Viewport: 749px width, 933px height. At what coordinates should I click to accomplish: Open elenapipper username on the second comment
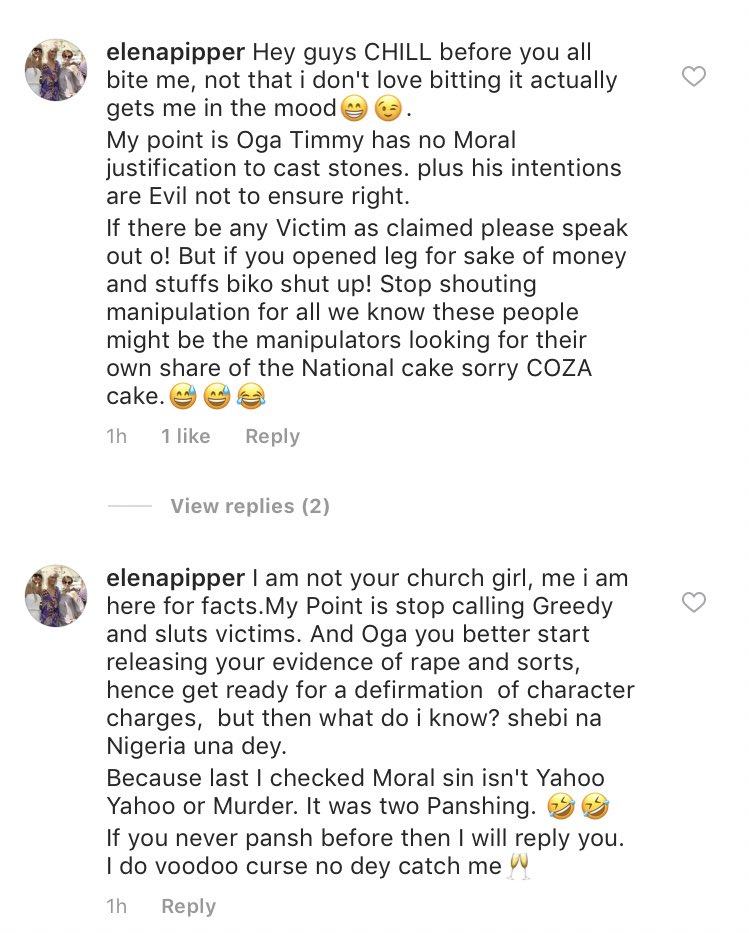pos(175,578)
